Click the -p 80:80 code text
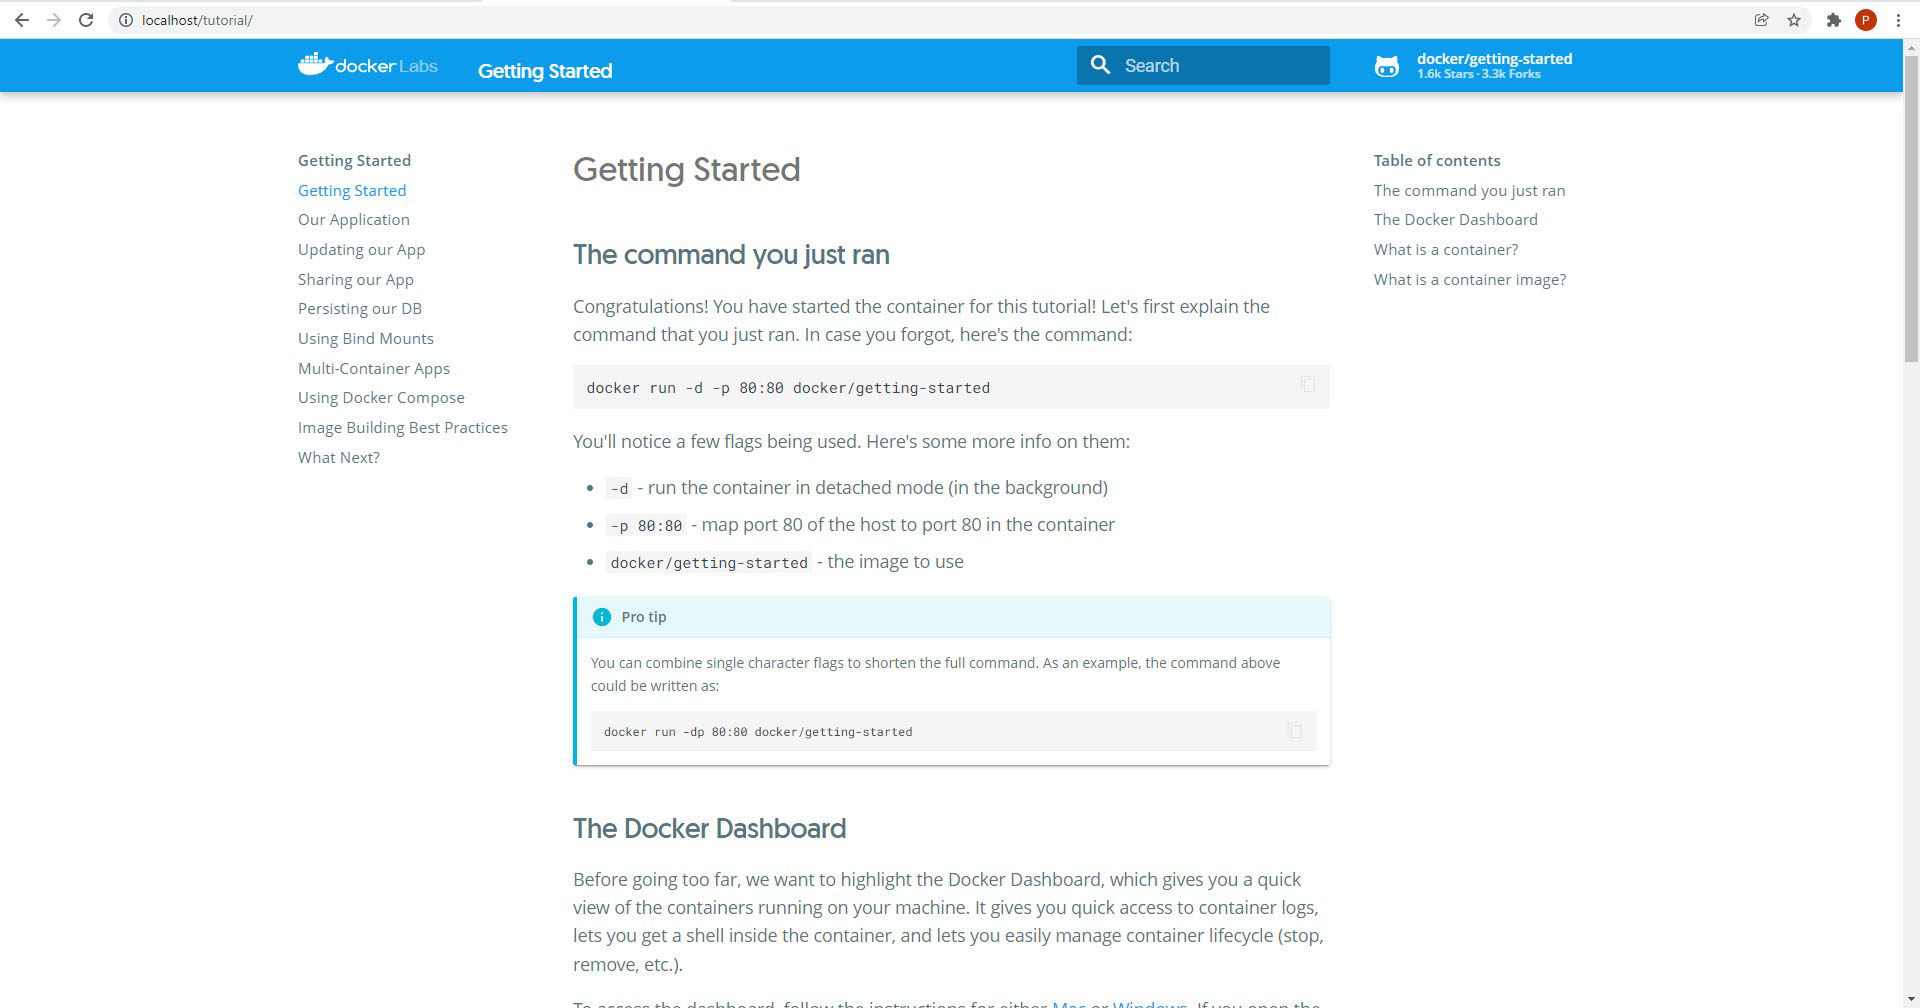Viewport: 1920px width, 1008px height. [x=646, y=526]
